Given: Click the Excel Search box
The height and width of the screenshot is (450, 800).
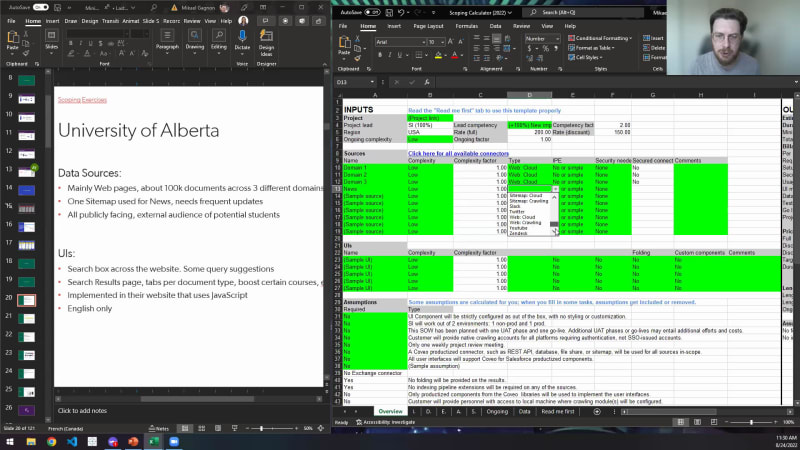Looking at the screenshot, I should [x=585, y=12].
